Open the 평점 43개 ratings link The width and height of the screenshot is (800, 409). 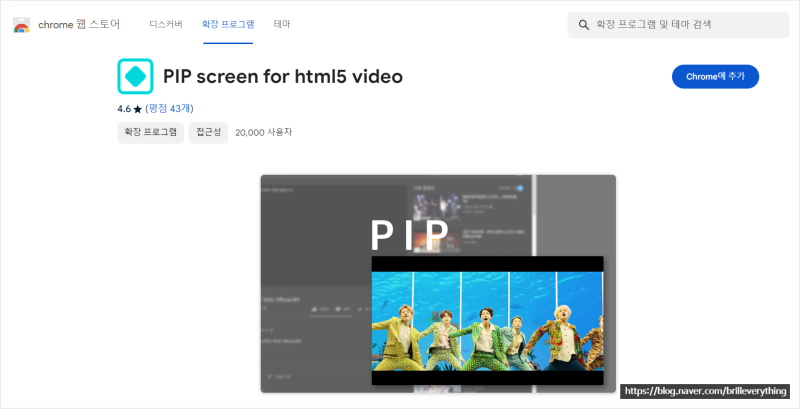coord(169,109)
